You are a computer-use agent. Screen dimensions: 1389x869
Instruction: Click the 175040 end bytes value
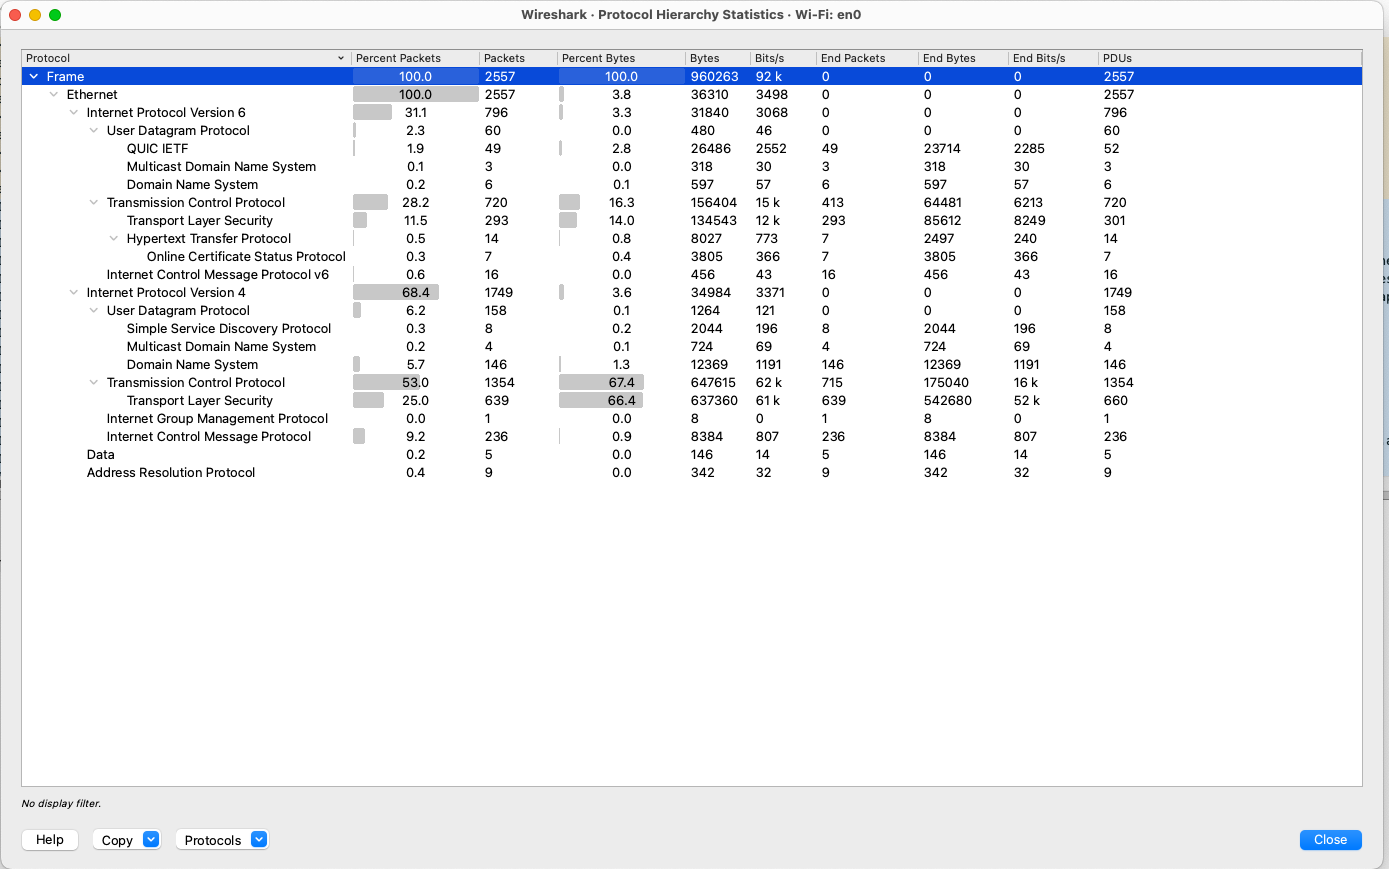(946, 383)
